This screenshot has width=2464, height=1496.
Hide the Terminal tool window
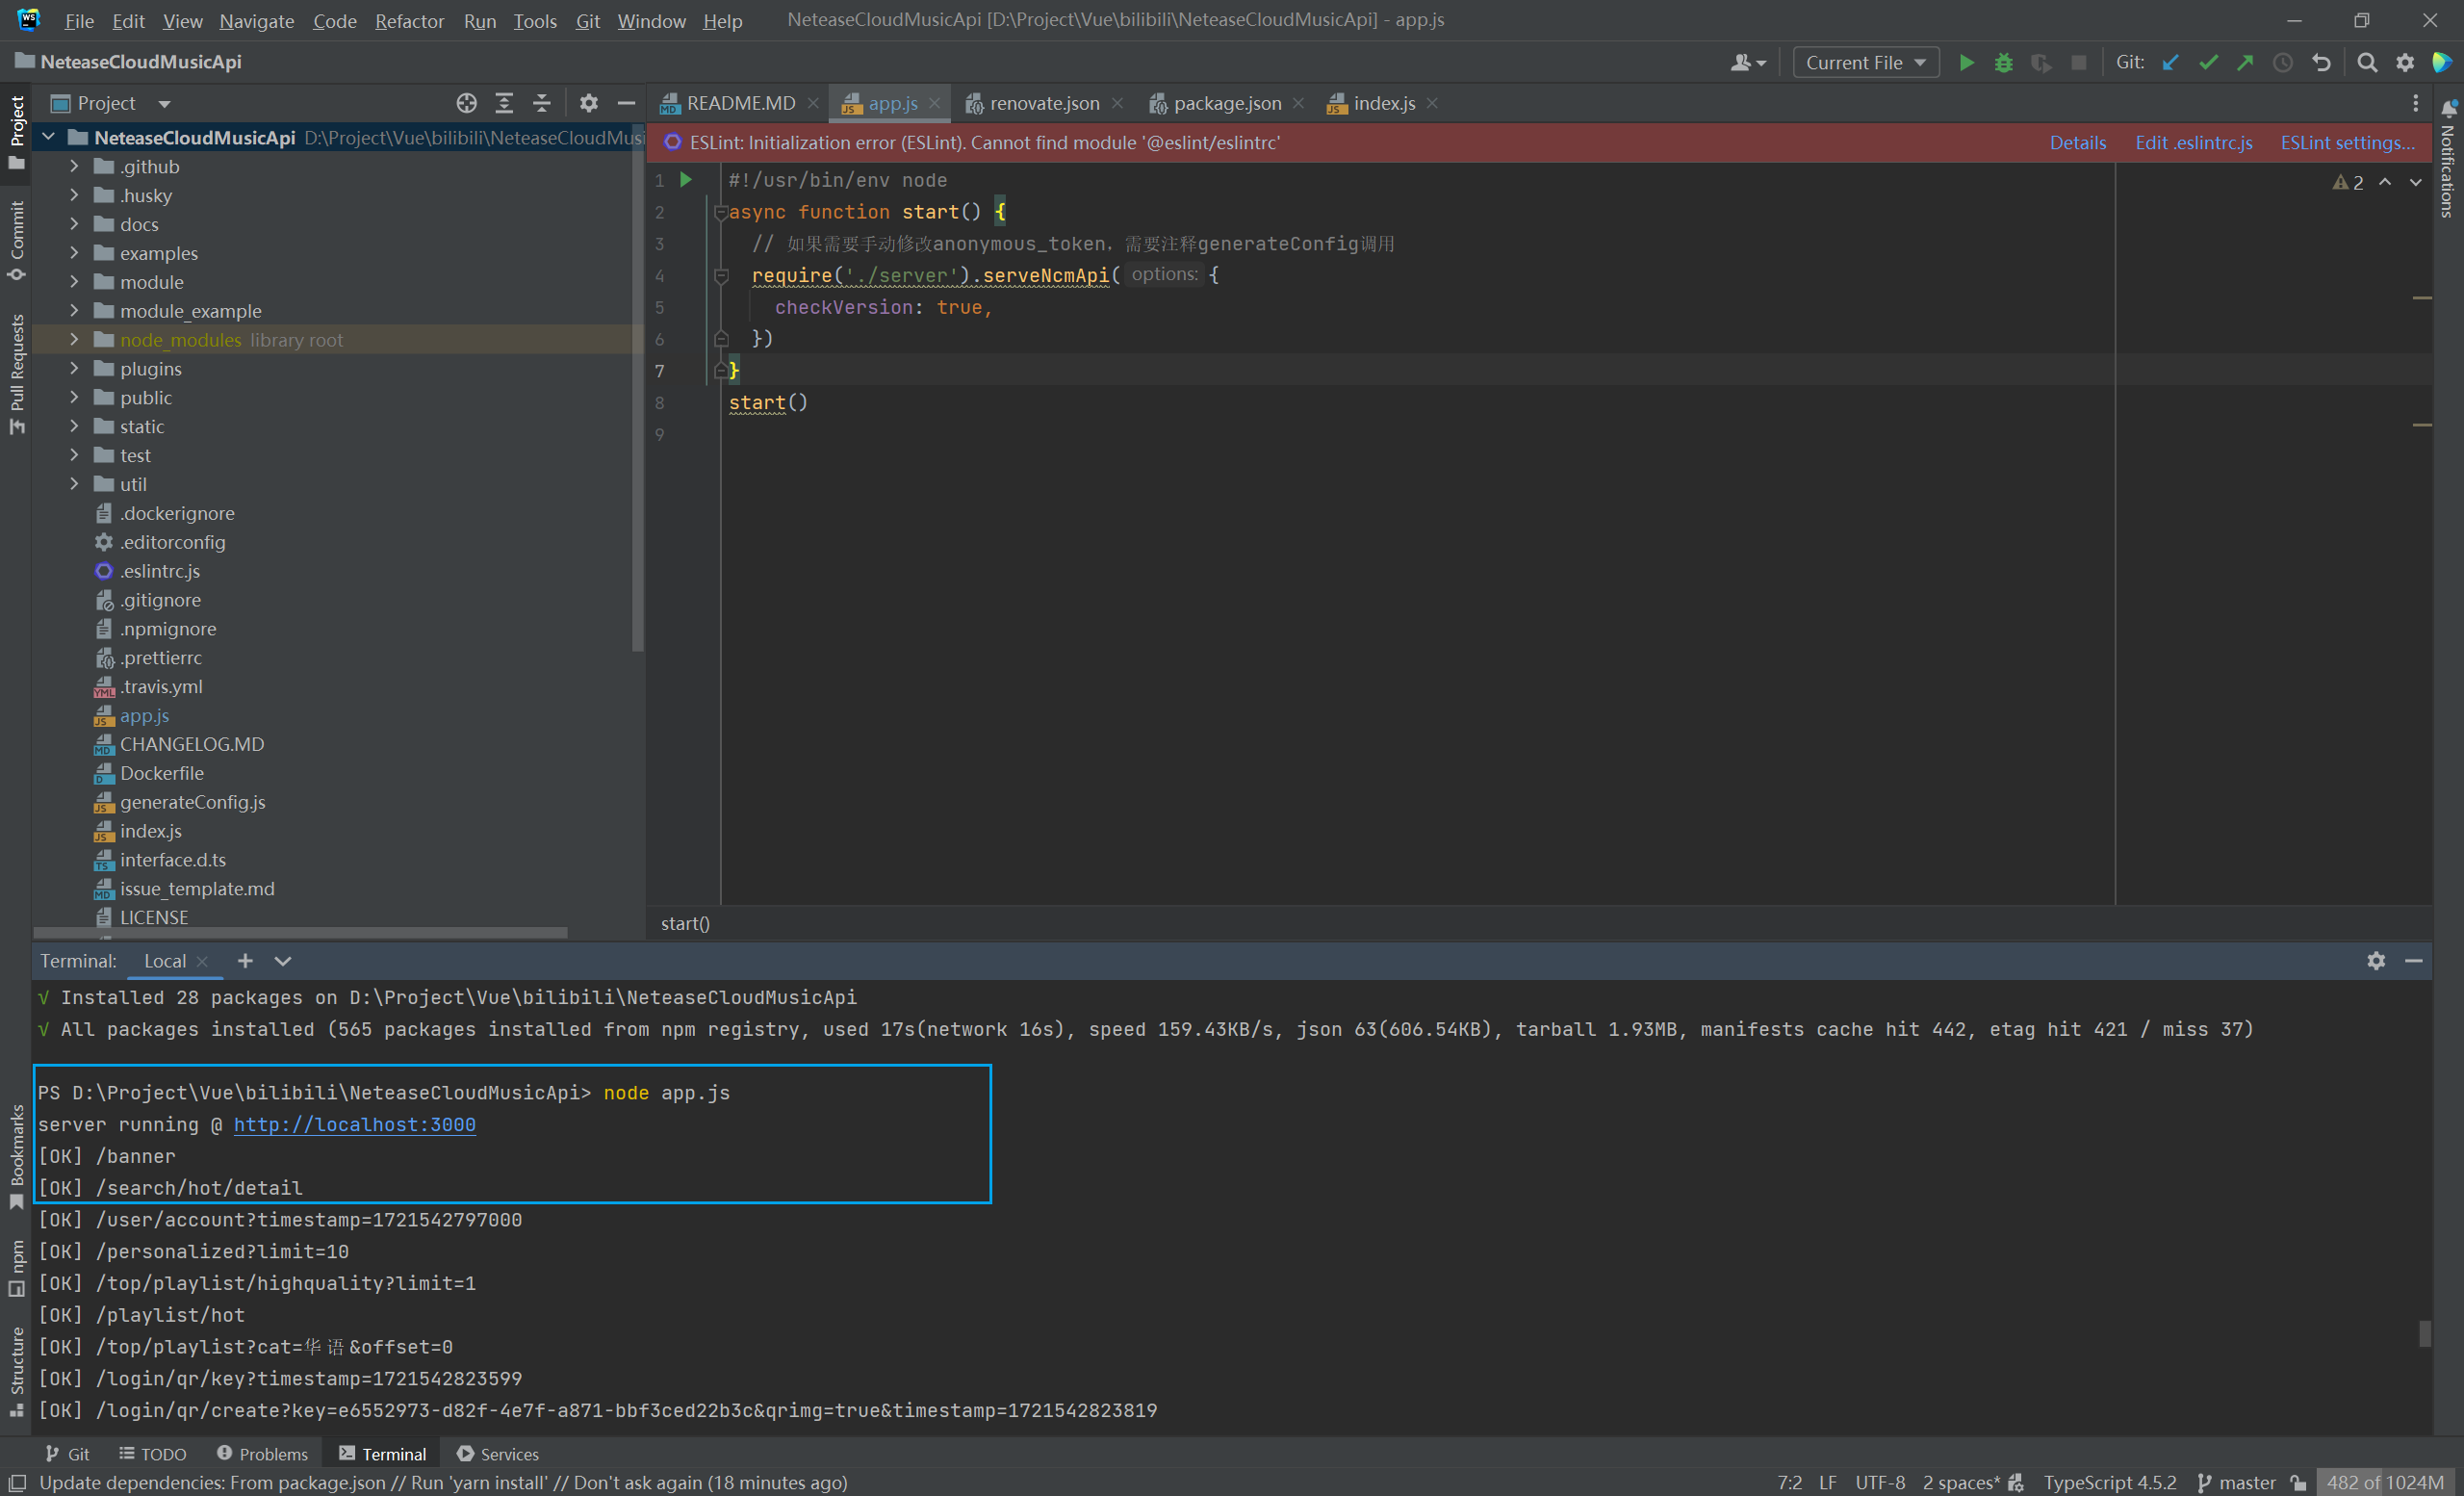tap(2413, 961)
